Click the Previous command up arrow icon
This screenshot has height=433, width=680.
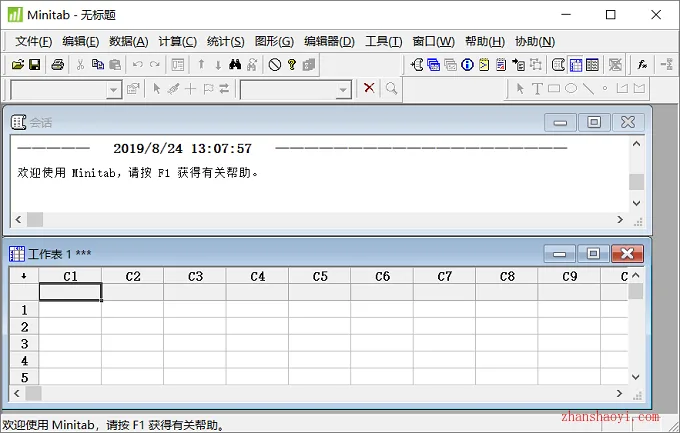pyautogui.click(x=201, y=65)
